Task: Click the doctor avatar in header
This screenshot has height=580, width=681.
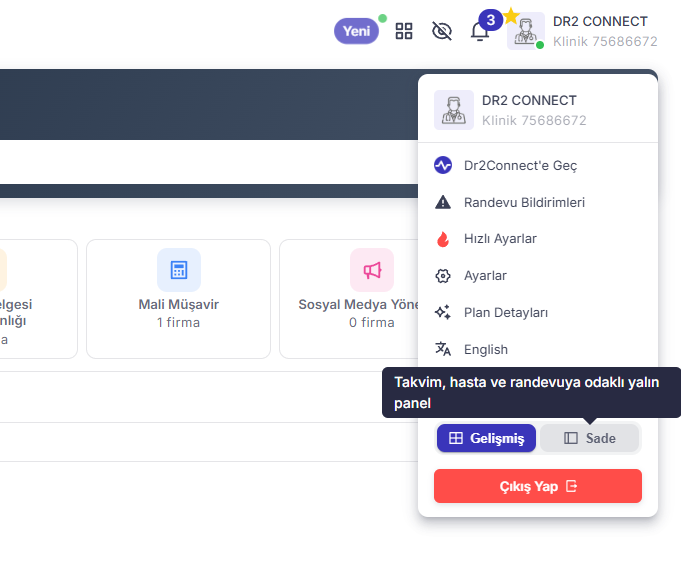Action: (526, 31)
